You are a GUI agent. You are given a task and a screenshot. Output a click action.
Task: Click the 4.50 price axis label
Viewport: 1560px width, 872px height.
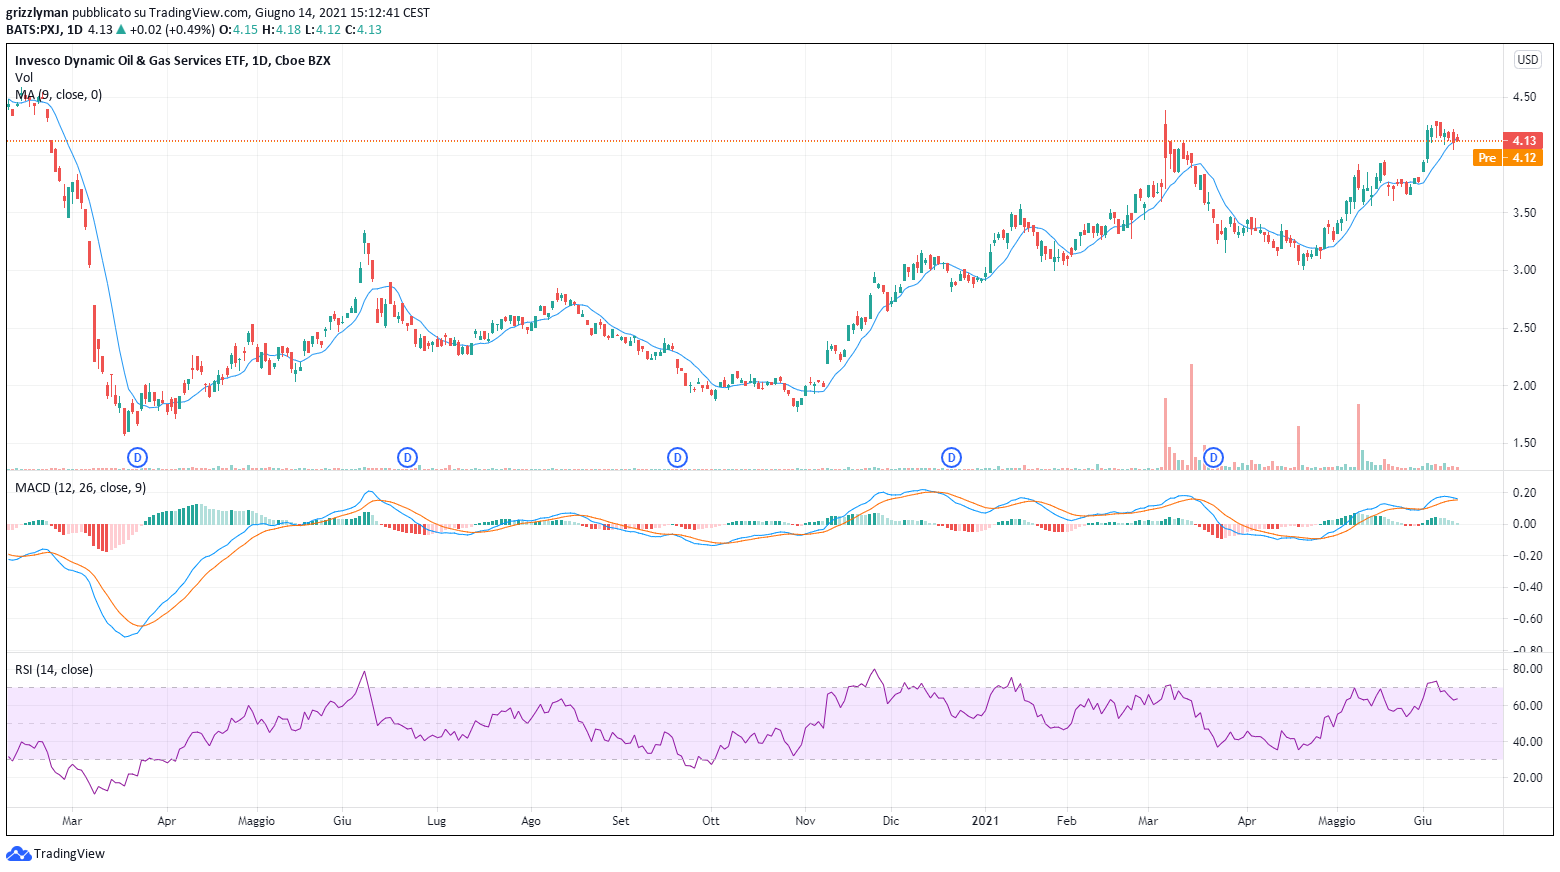1524,98
